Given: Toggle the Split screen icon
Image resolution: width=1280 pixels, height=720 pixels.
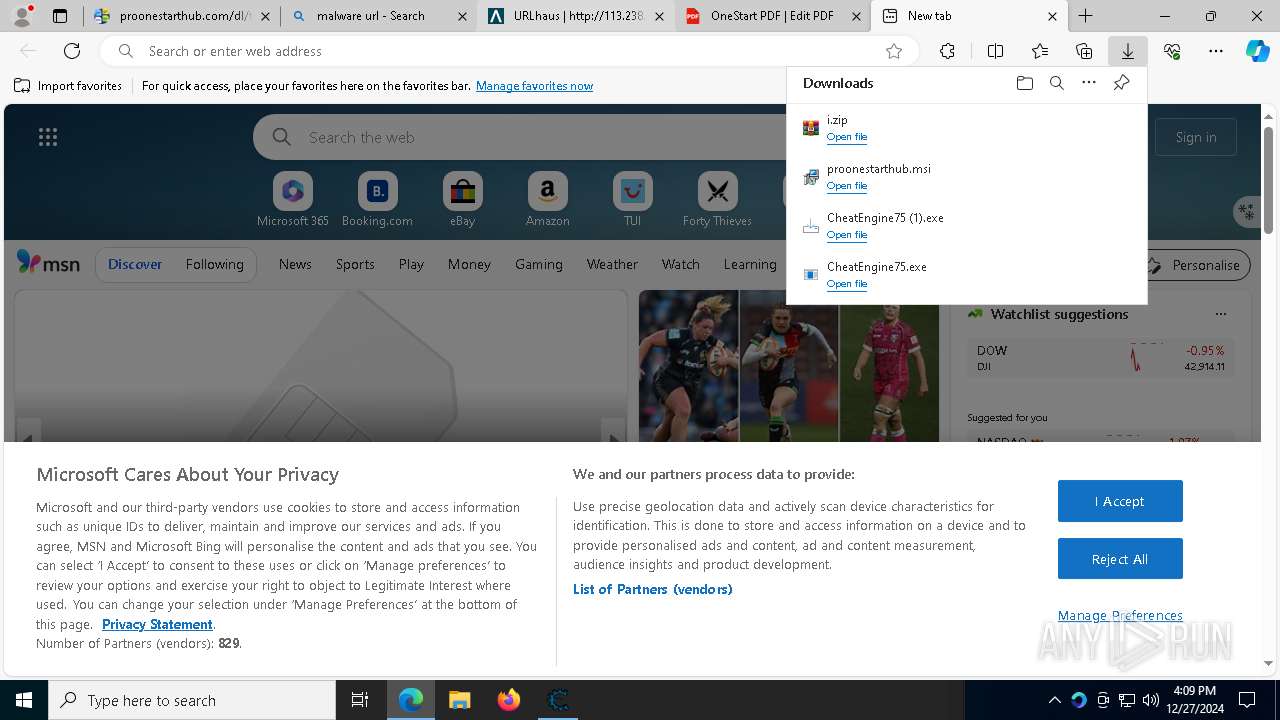Looking at the screenshot, I should pyautogui.click(x=995, y=51).
